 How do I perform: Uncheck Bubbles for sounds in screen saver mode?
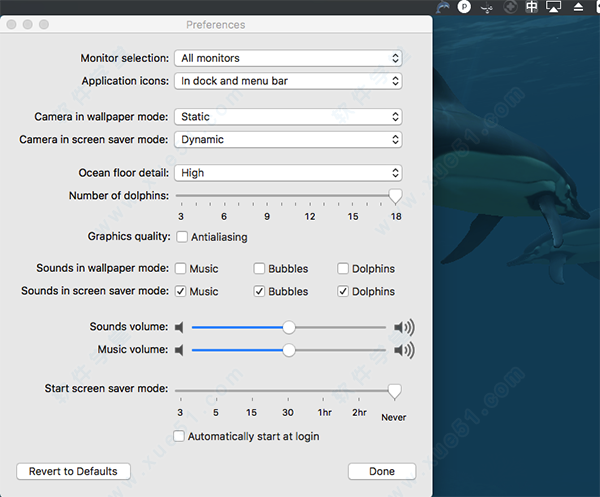(259, 292)
